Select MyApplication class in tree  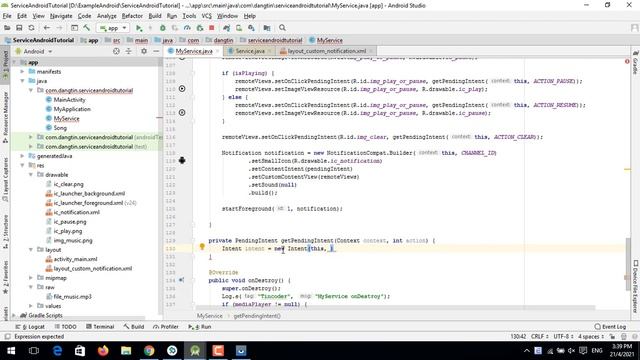(x=72, y=109)
